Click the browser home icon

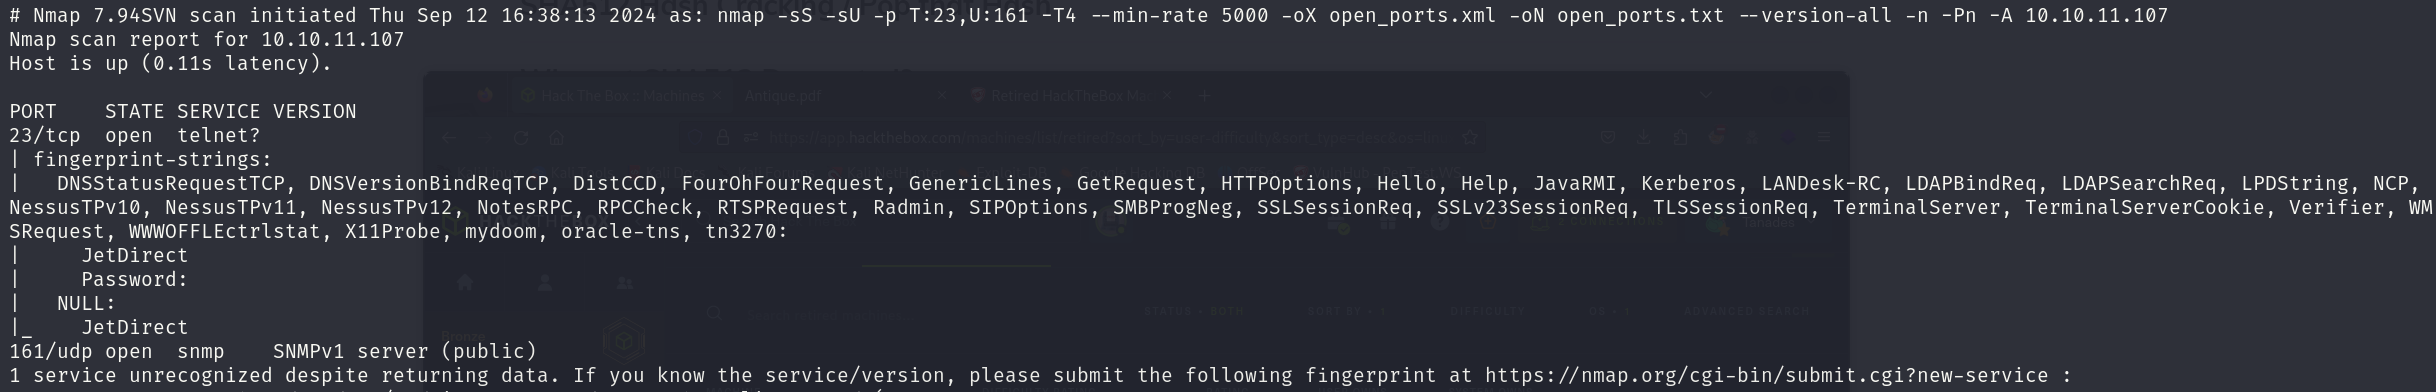click(557, 137)
